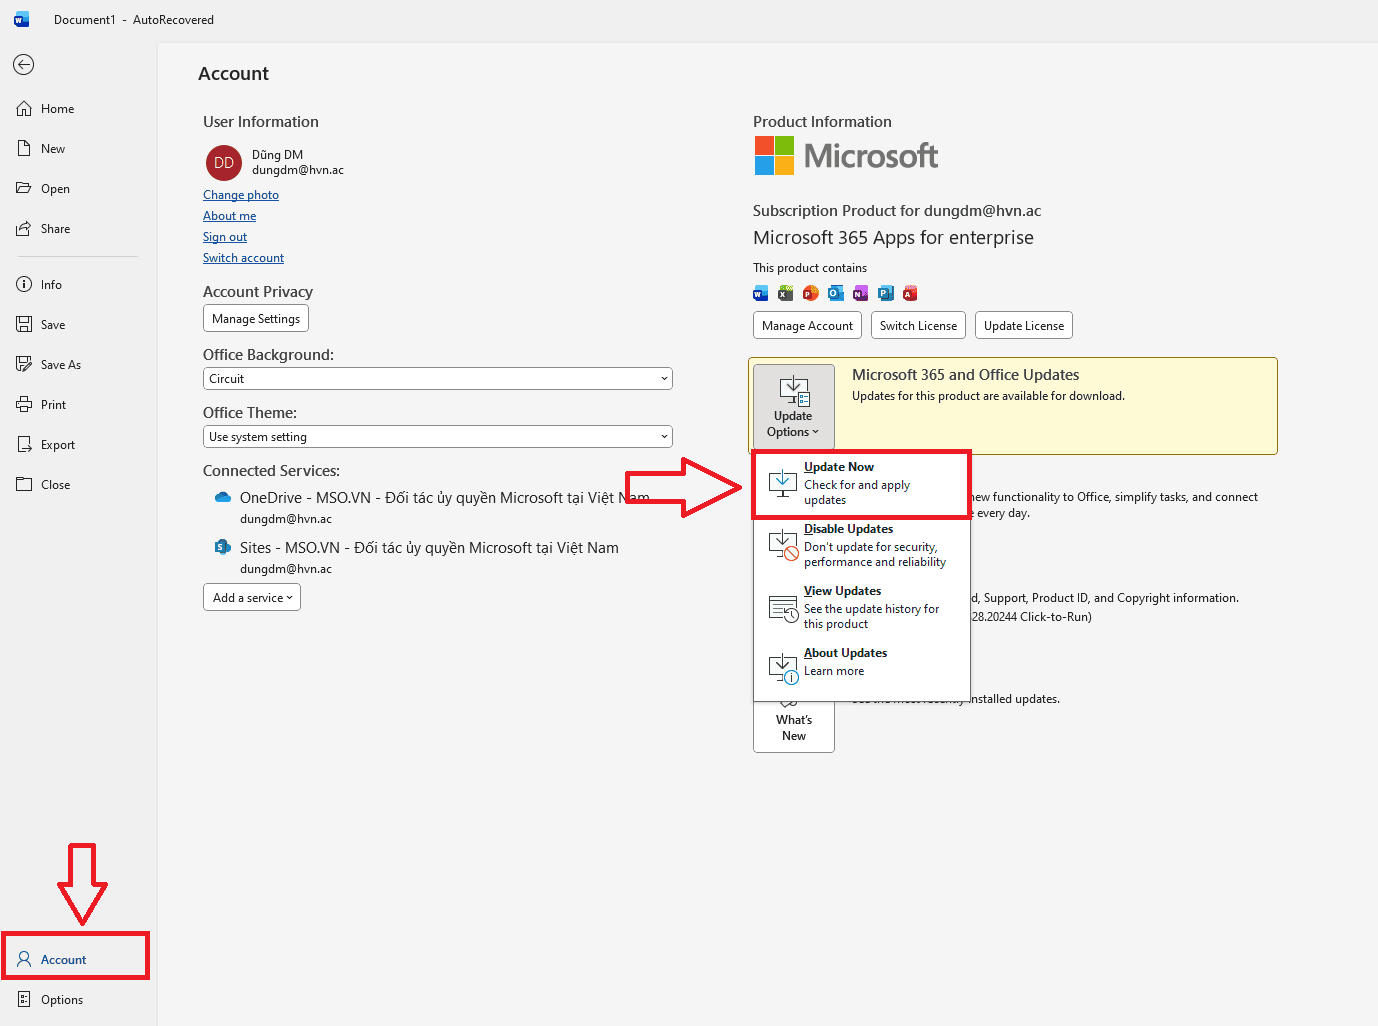Click the View Updates history icon
This screenshot has height=1026, width=1378.
click(x=782, y=608)
